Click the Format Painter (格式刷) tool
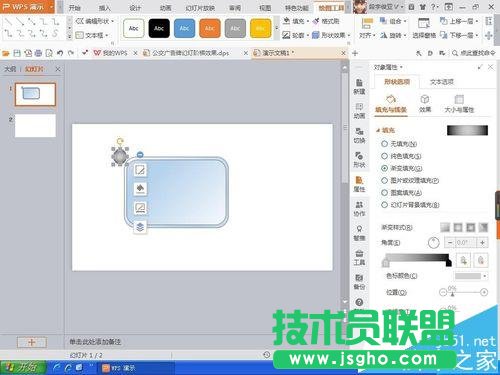The height and width of the screenshot is (375, 500). pos(326,21)
